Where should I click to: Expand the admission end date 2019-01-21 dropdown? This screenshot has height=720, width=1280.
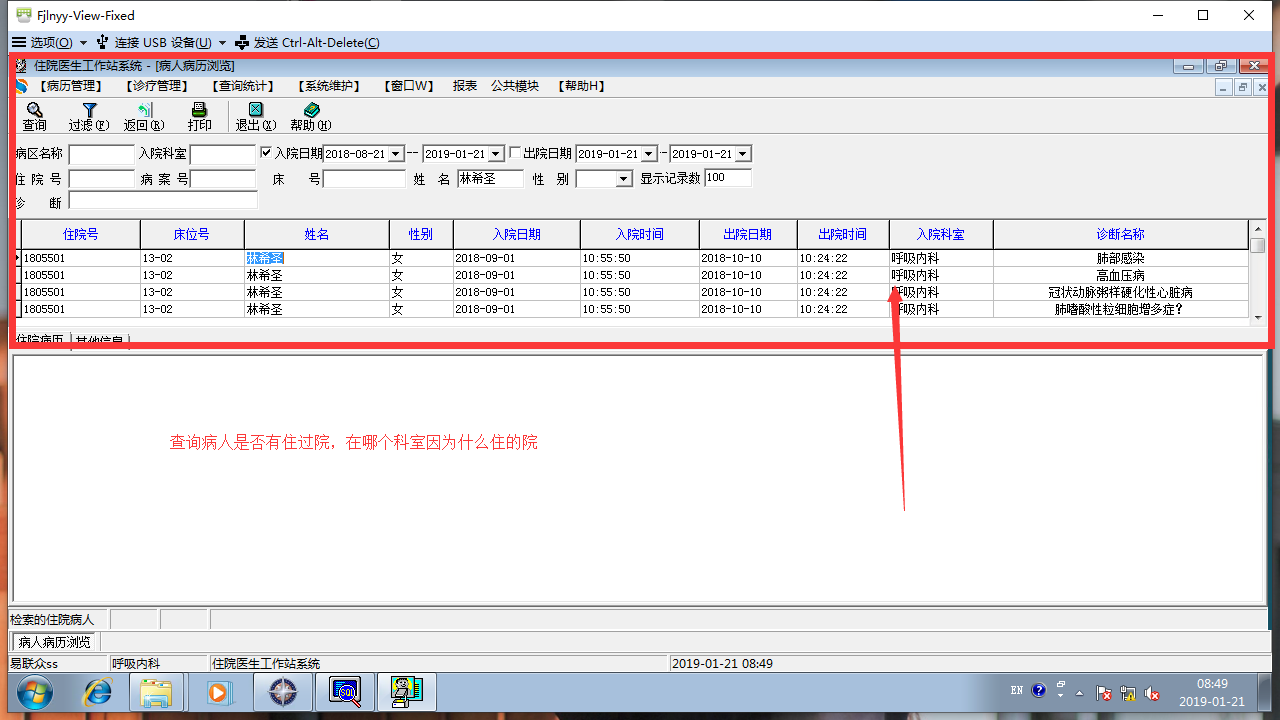[496, 154]
